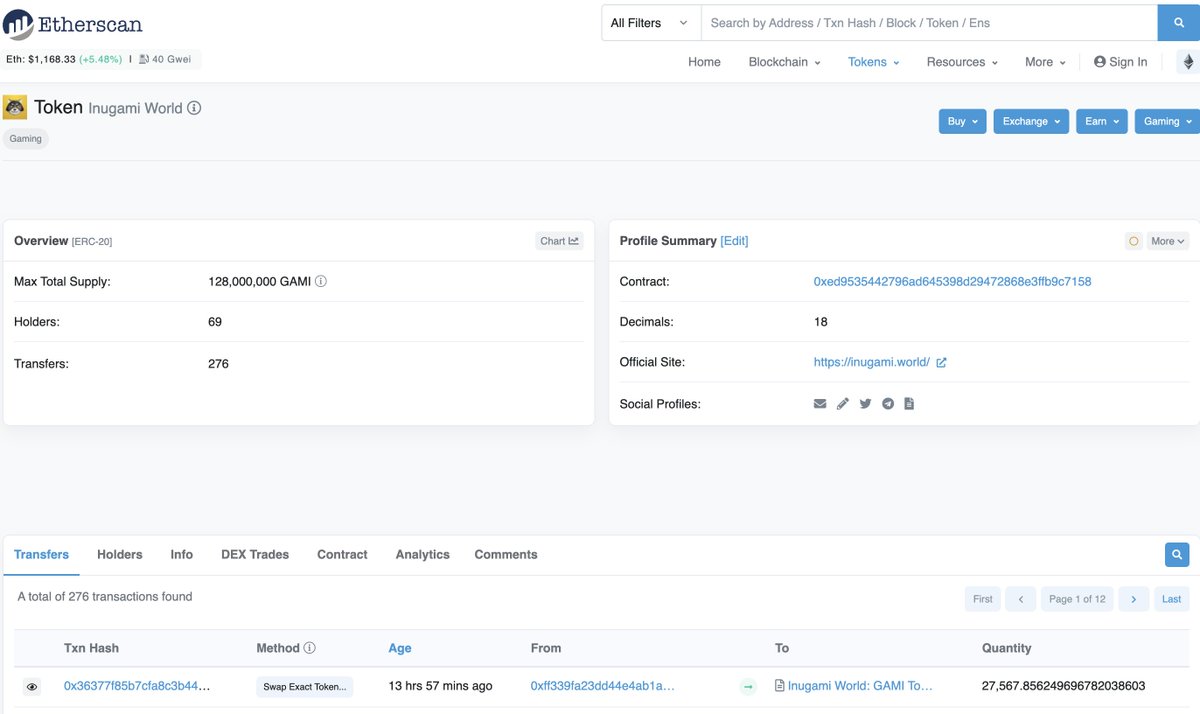
Task: Click the whitepaper document social icon
Action: [909, 404]
